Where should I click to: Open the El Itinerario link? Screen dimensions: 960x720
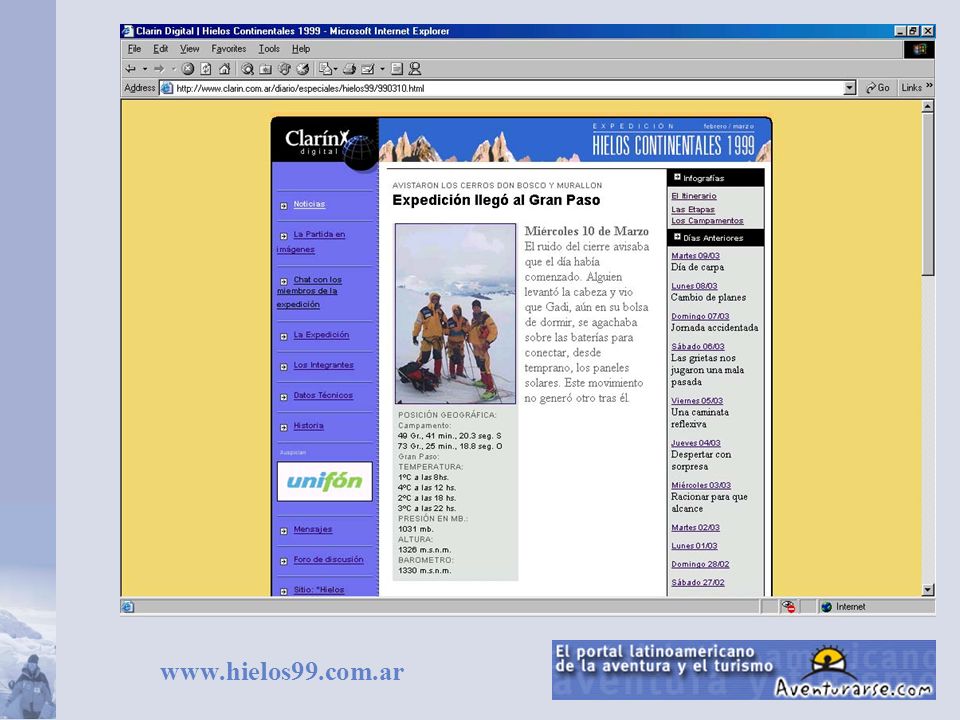694,196
